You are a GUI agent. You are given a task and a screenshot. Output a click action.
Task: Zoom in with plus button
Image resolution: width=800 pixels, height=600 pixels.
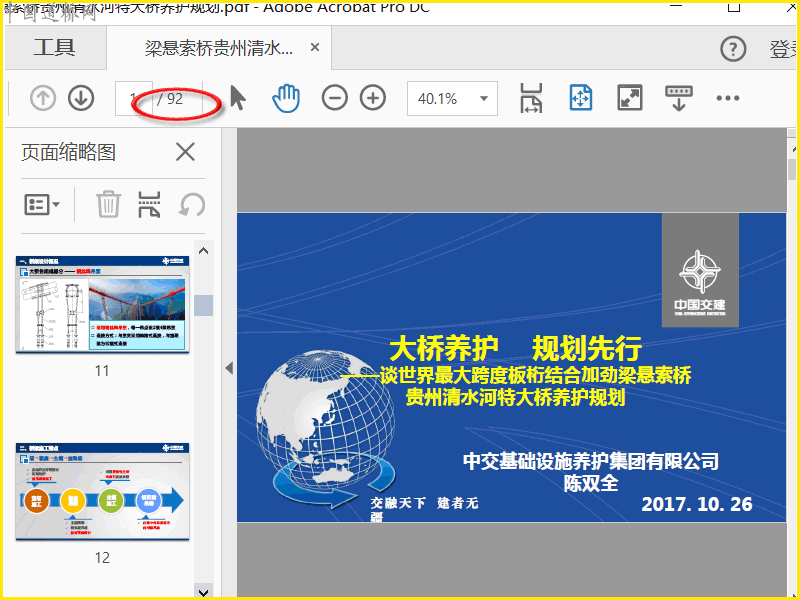coord(373,98)
